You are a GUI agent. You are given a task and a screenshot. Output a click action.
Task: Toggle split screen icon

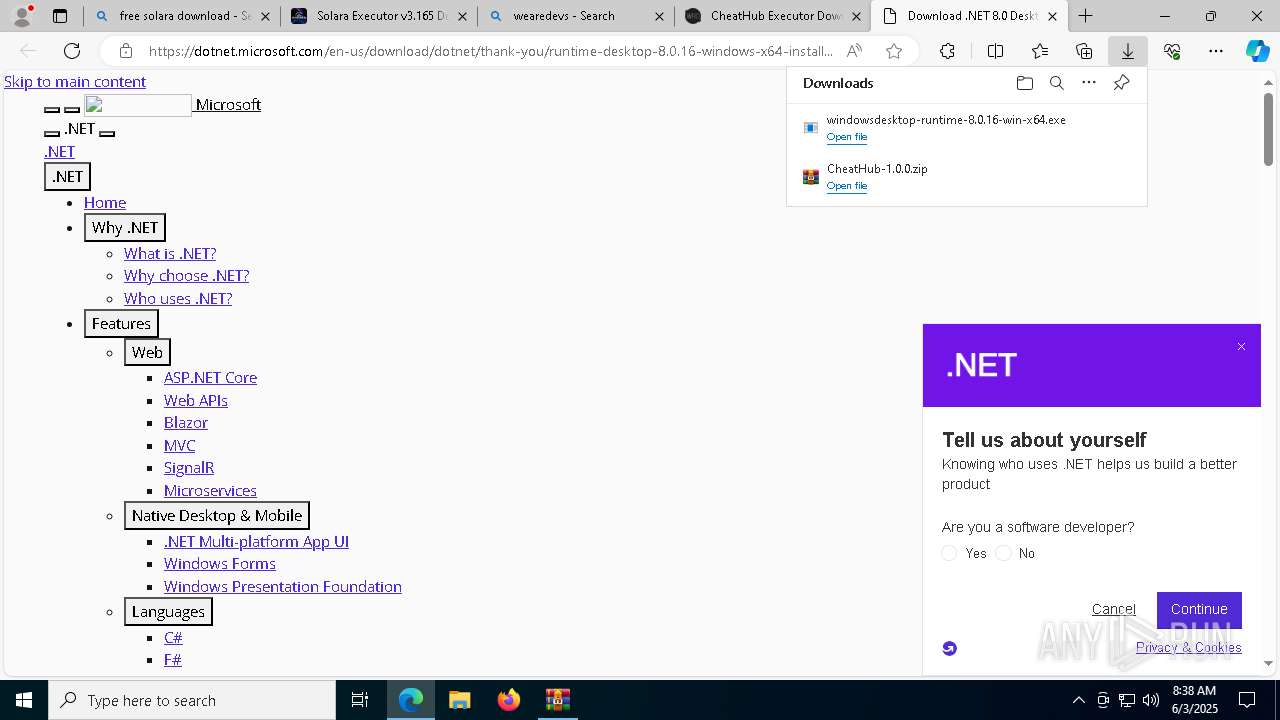995,51
